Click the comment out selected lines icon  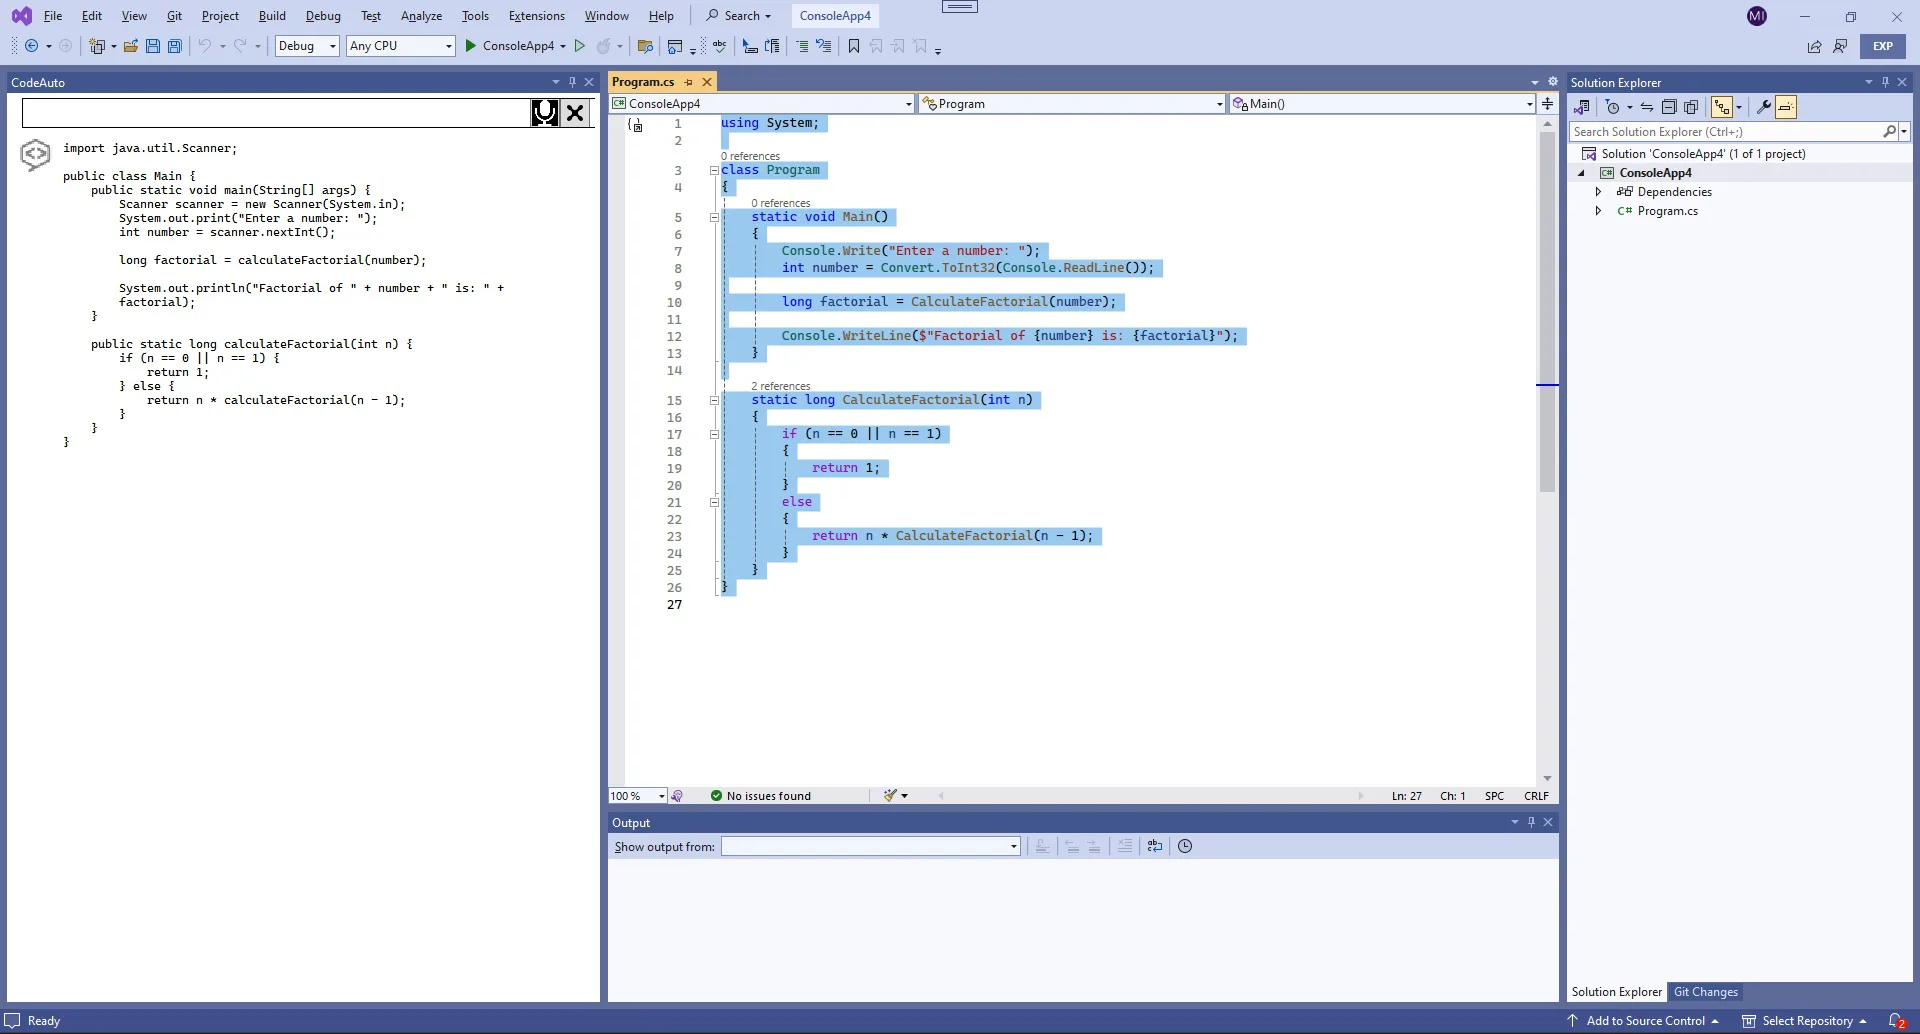tap(802, 46)
